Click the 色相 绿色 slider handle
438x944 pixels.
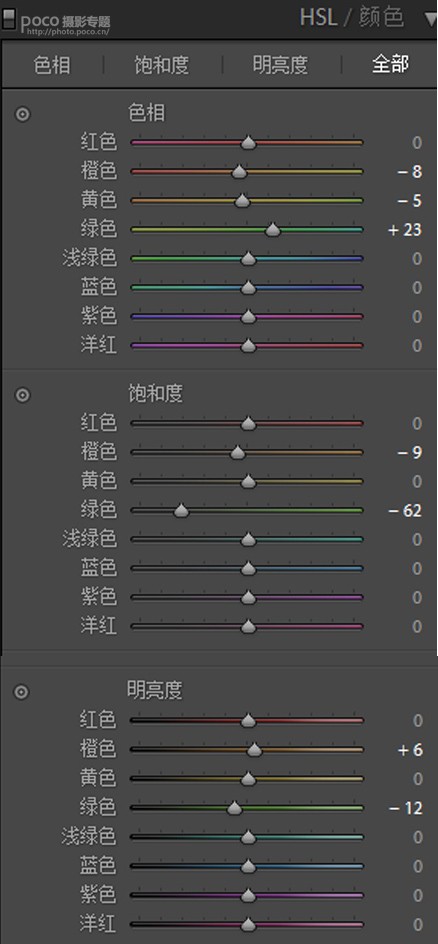coord(273,229)
